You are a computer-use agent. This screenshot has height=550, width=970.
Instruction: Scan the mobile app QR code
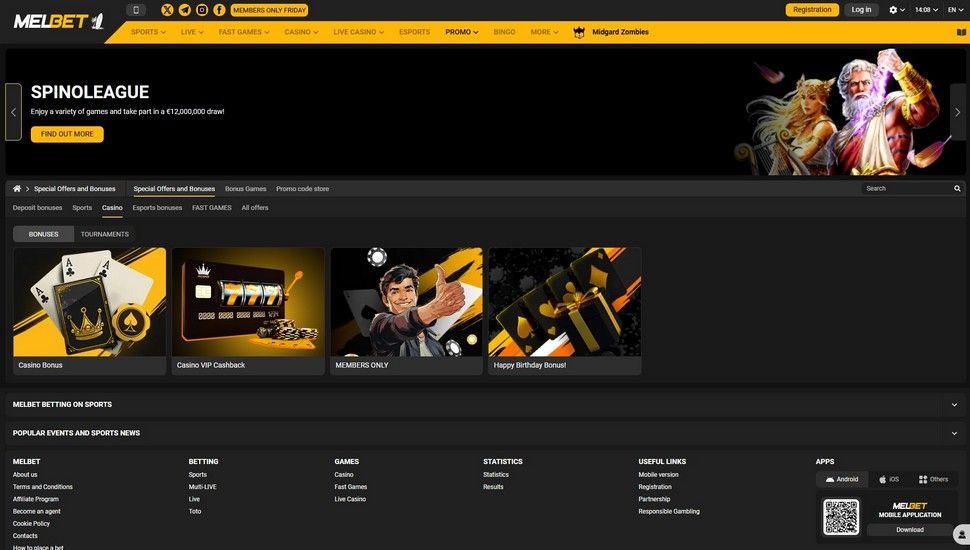click(841, 517)
